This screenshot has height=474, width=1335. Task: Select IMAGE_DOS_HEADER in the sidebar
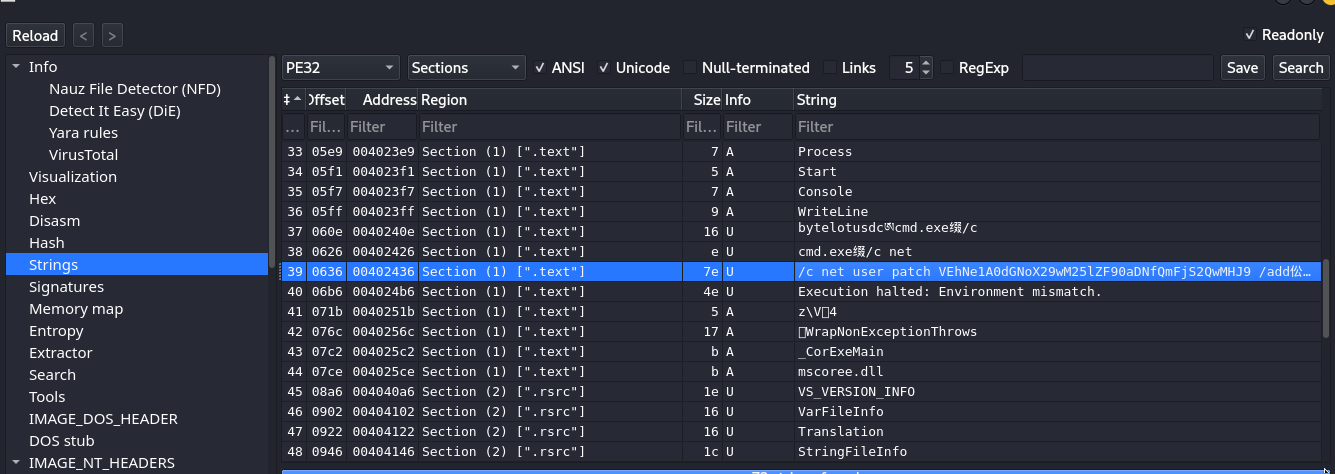coord(103,419)
